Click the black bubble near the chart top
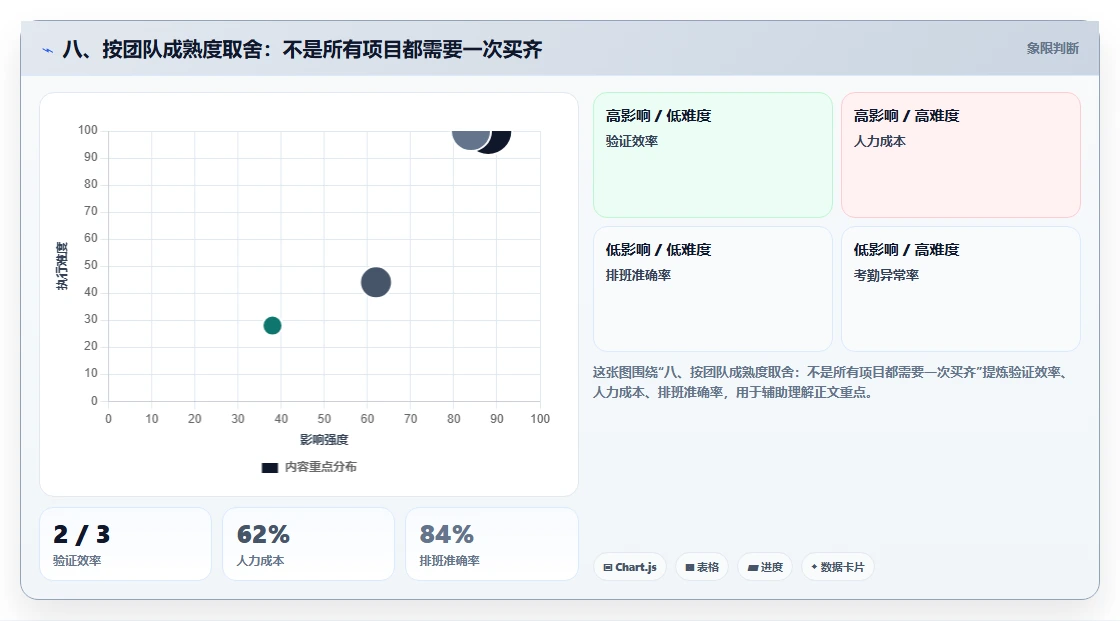Image resolution: width=1120 pixels, height=621 pixels. pyautogui.click(x=501, y=141)
